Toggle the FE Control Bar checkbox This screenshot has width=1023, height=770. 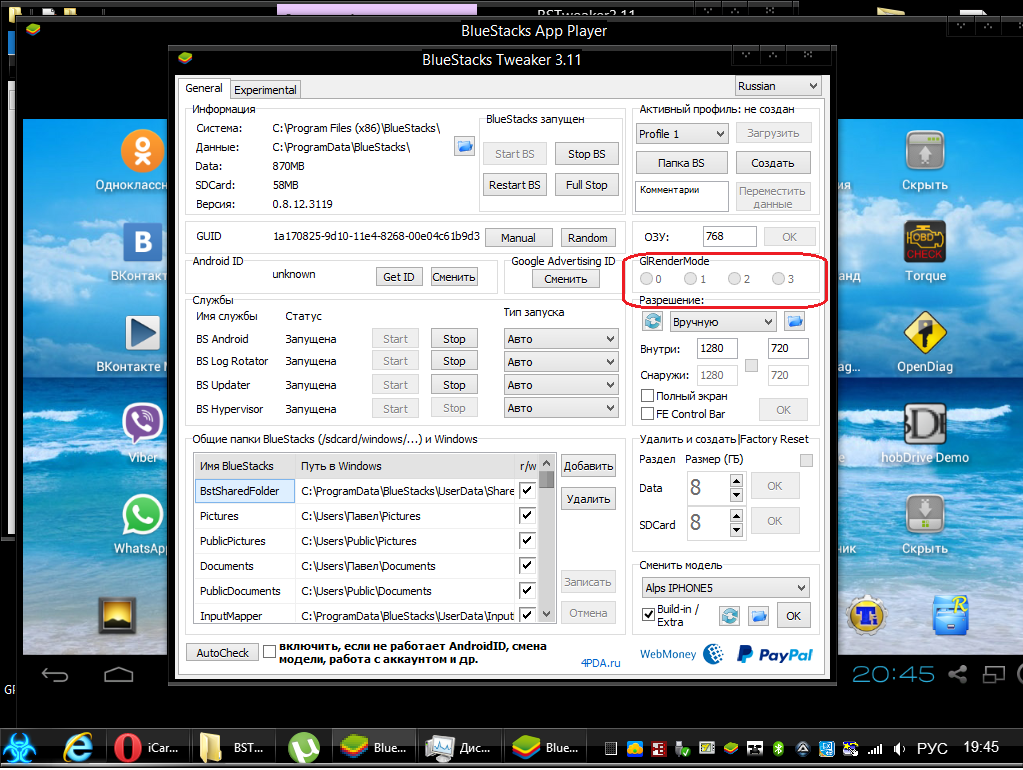(648, 413)
